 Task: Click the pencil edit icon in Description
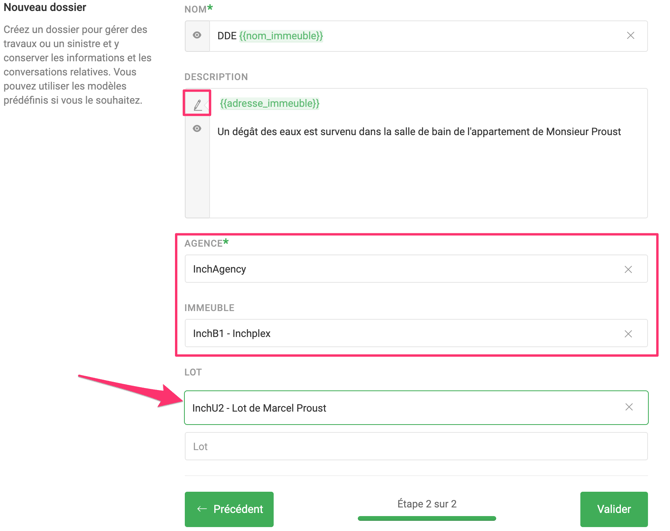point(197,104)
